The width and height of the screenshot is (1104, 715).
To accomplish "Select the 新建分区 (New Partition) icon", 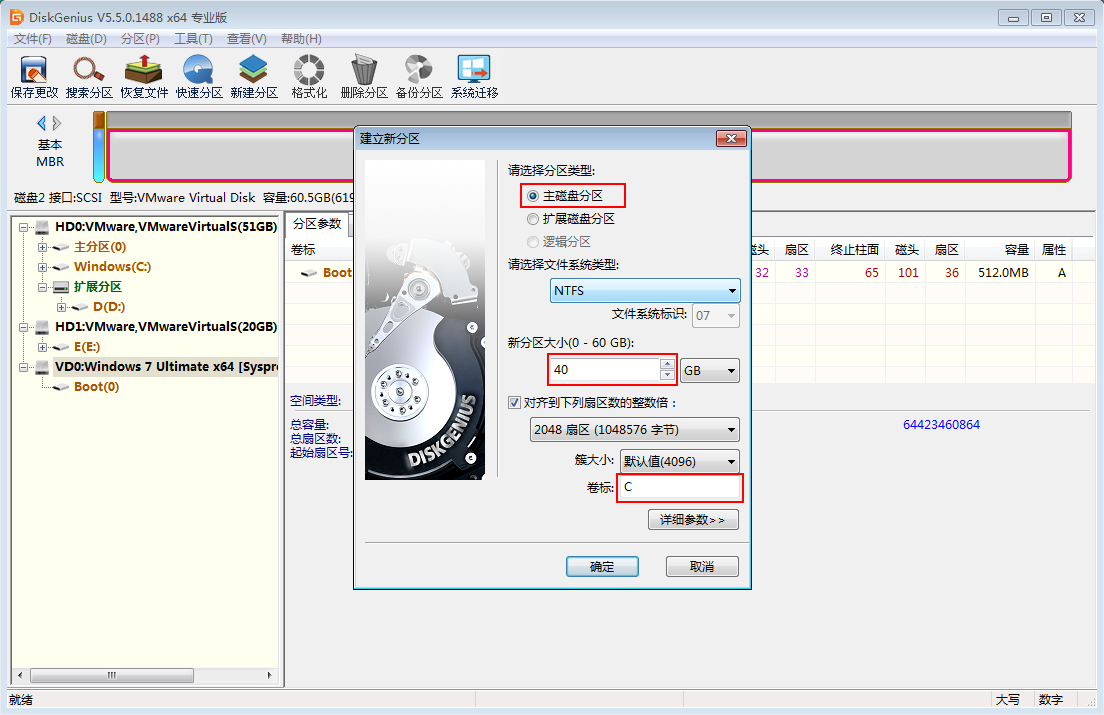I will tap(254, 76).
